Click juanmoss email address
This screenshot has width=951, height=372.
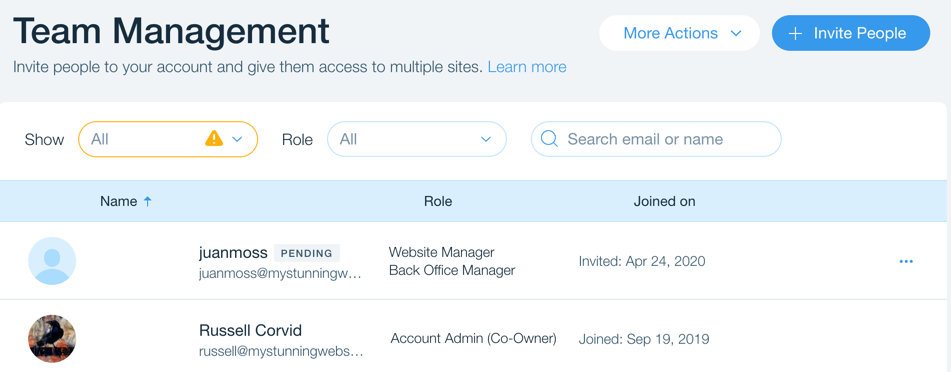pyautogui.click(x=280, y=274)
